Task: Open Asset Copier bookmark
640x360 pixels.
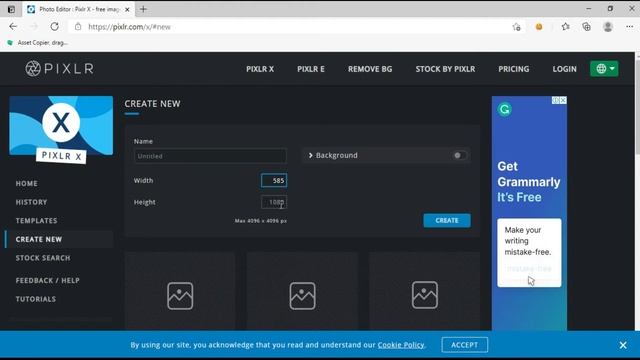Action: tap(38, 42)
